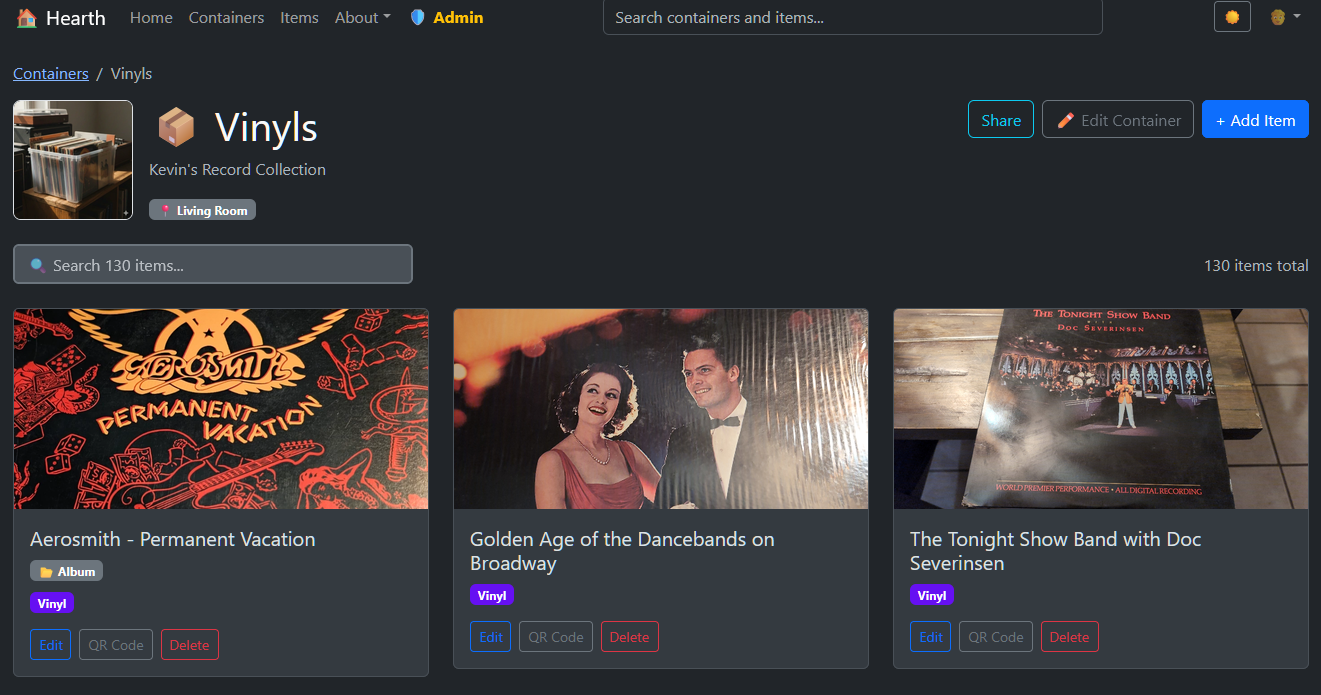Show QR Code for Golden Age Dancebands
Image resolution: width=1321 pixels, height=695 pixels.
(556, 637)
